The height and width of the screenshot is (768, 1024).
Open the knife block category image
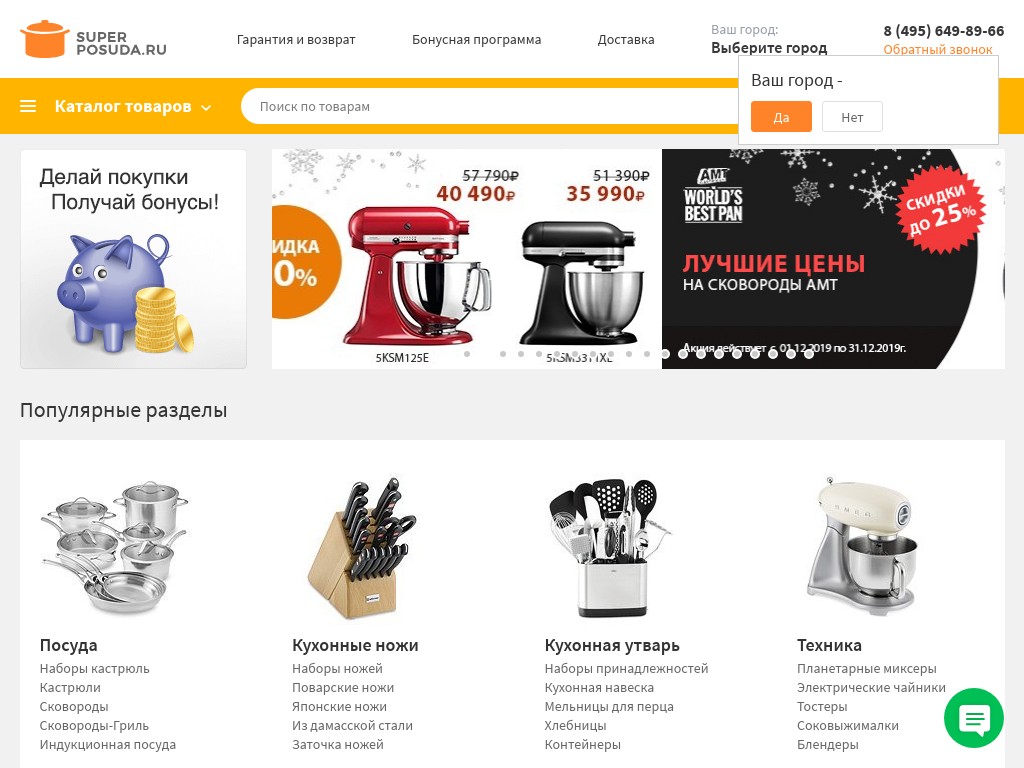363,547
